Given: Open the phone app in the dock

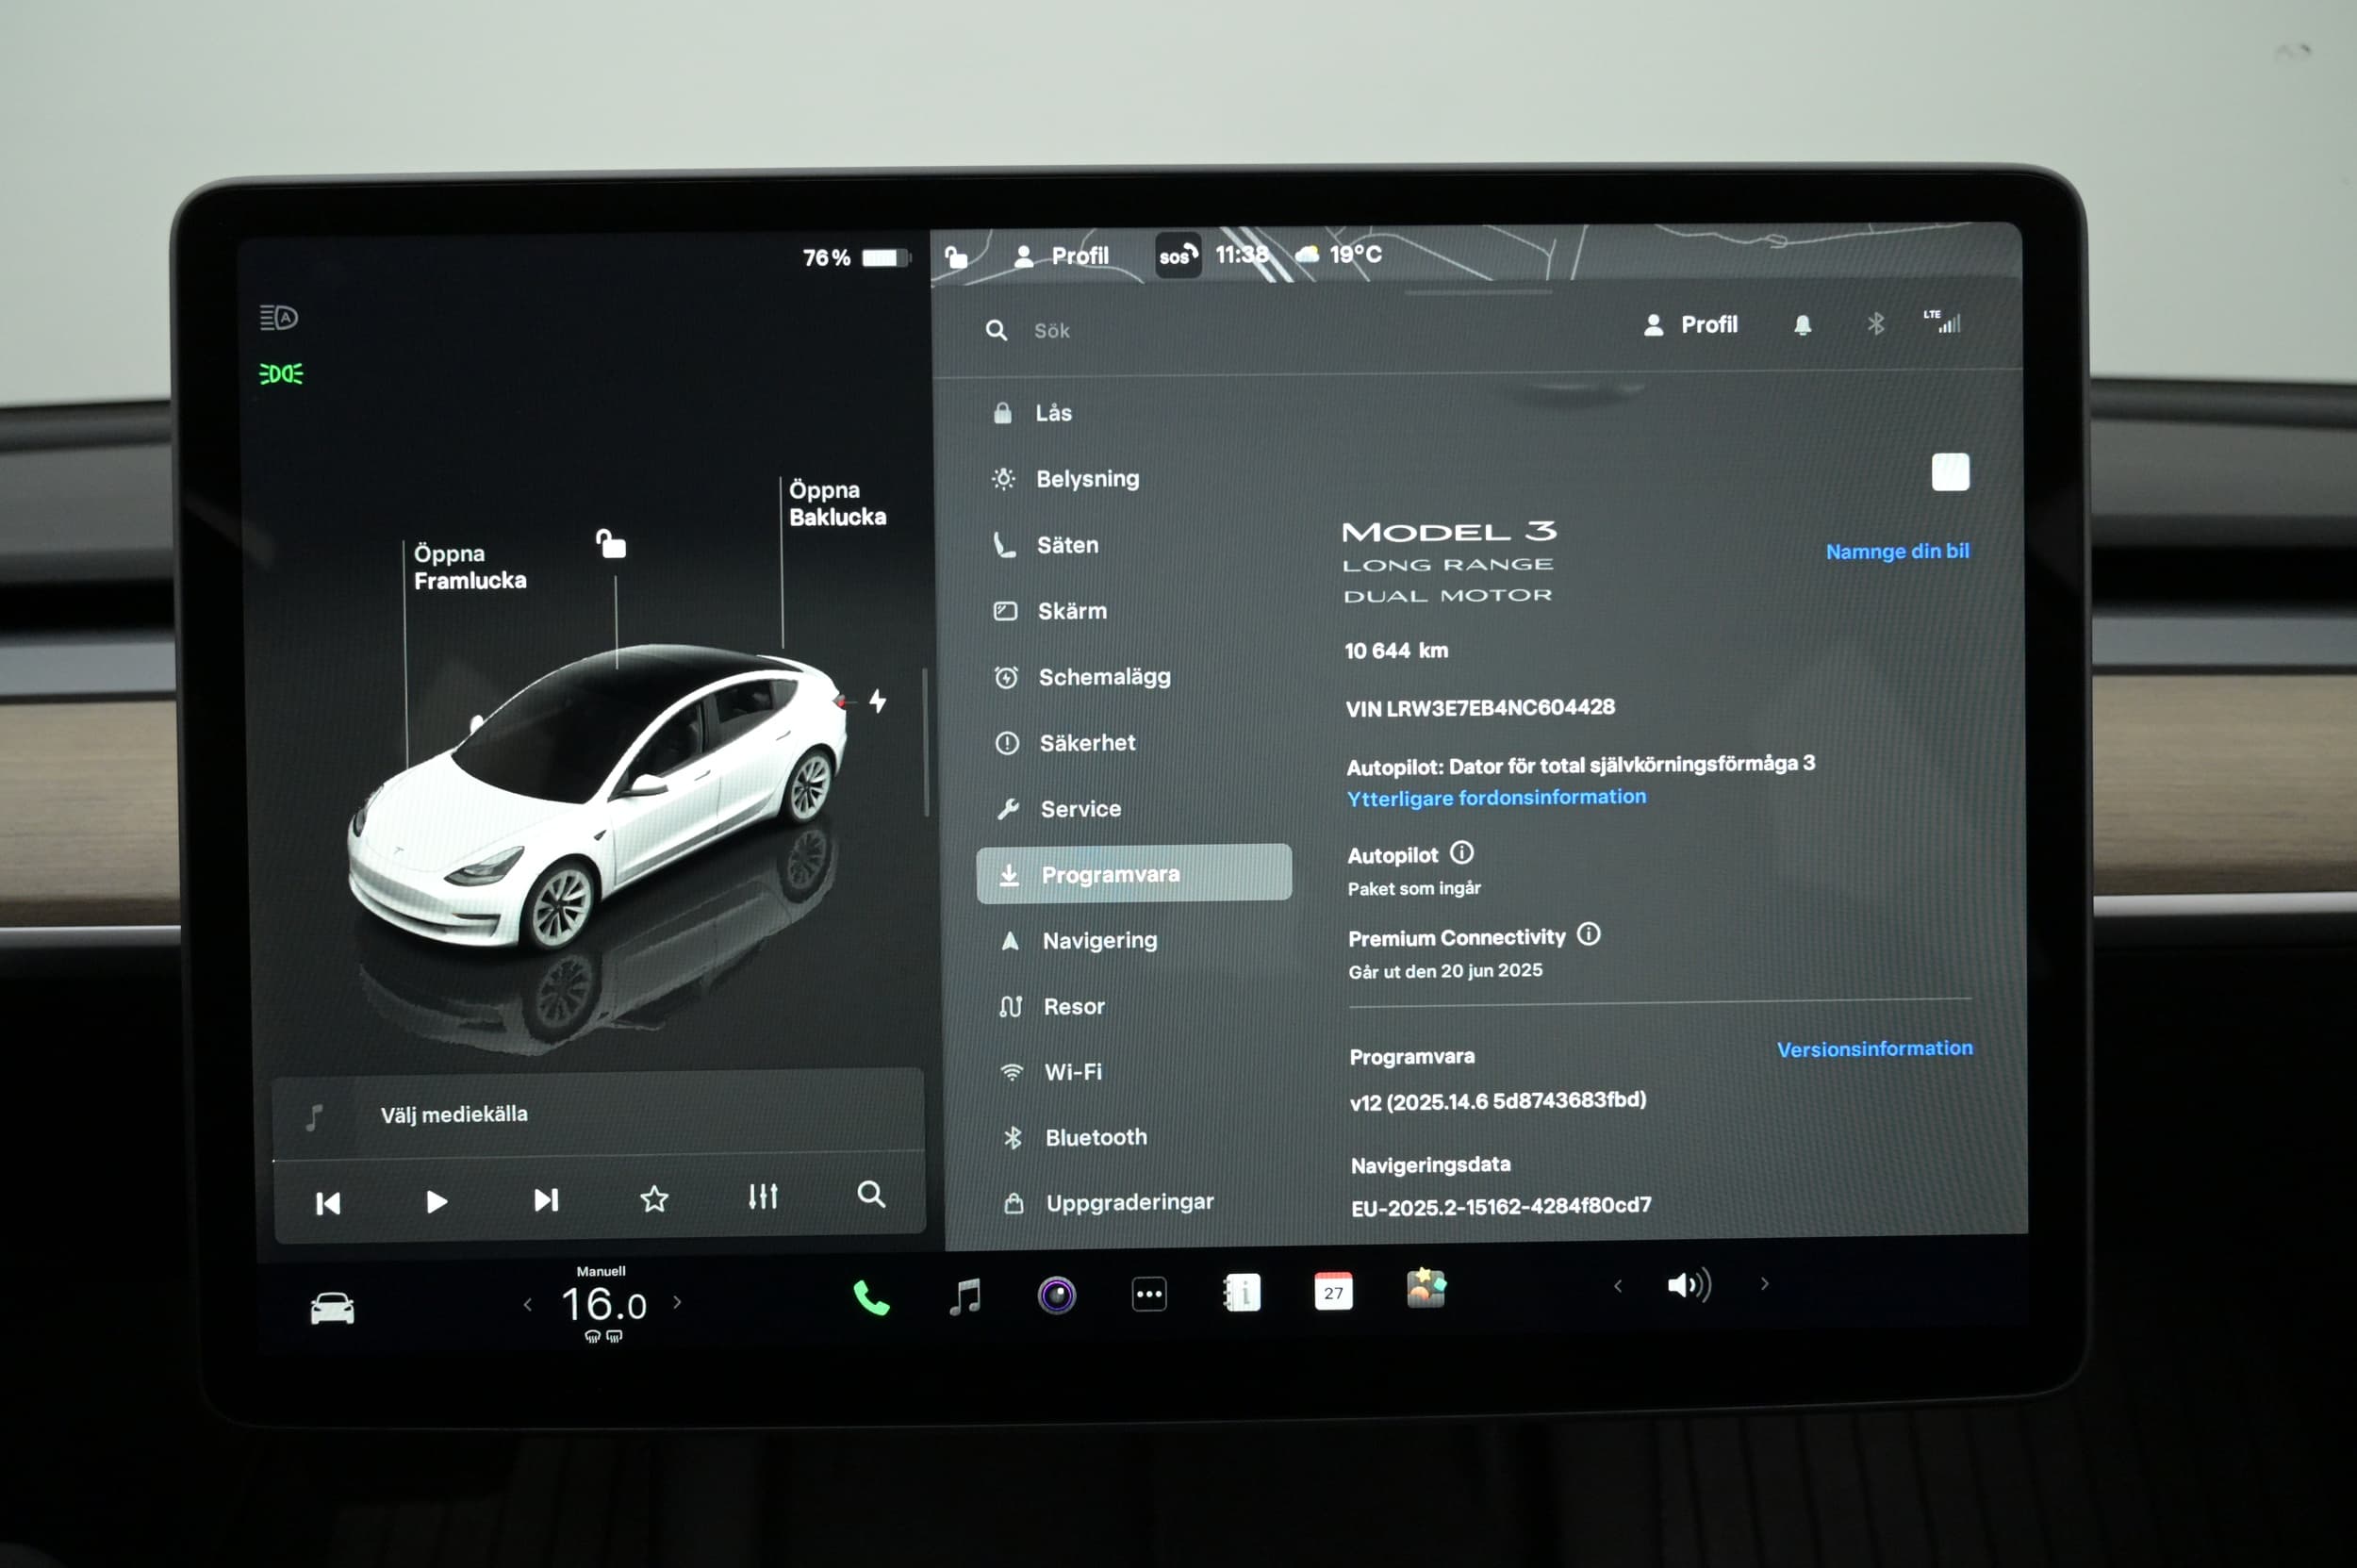Looking at the screenshot, I should tap(871, 1298).
